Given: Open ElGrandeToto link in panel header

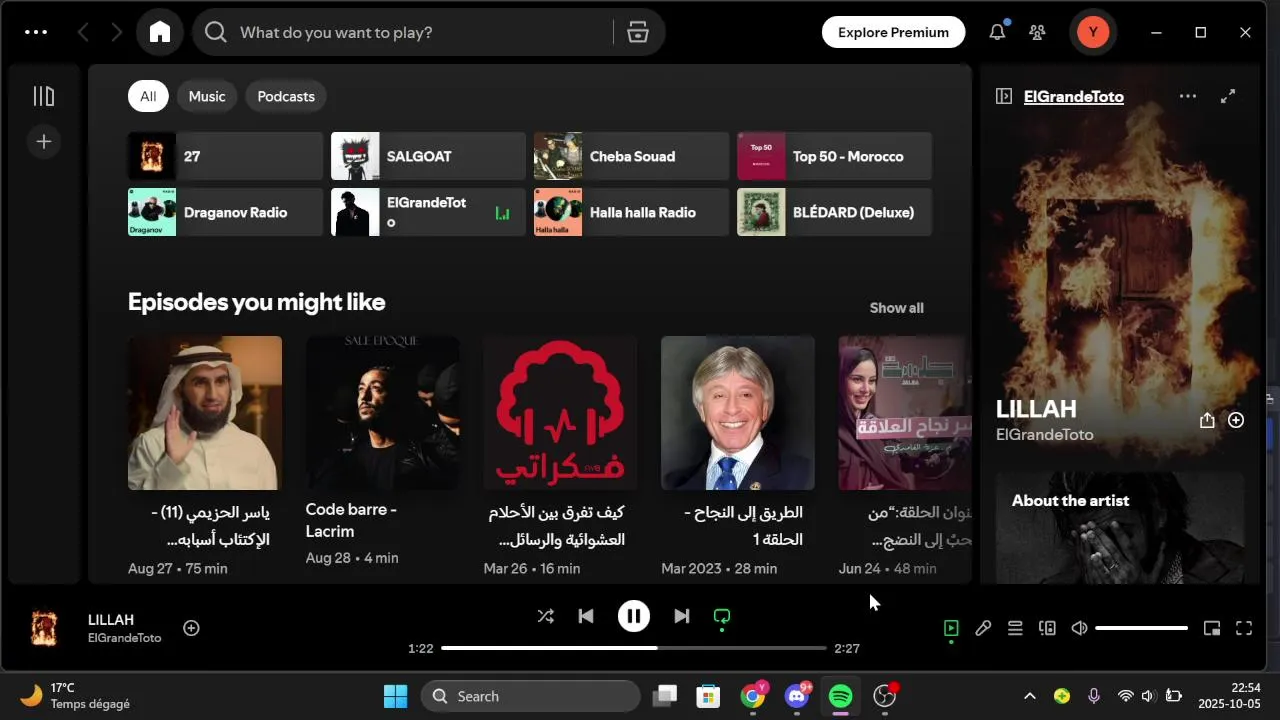Looking at the screenshot, I should coord(1074,96).
